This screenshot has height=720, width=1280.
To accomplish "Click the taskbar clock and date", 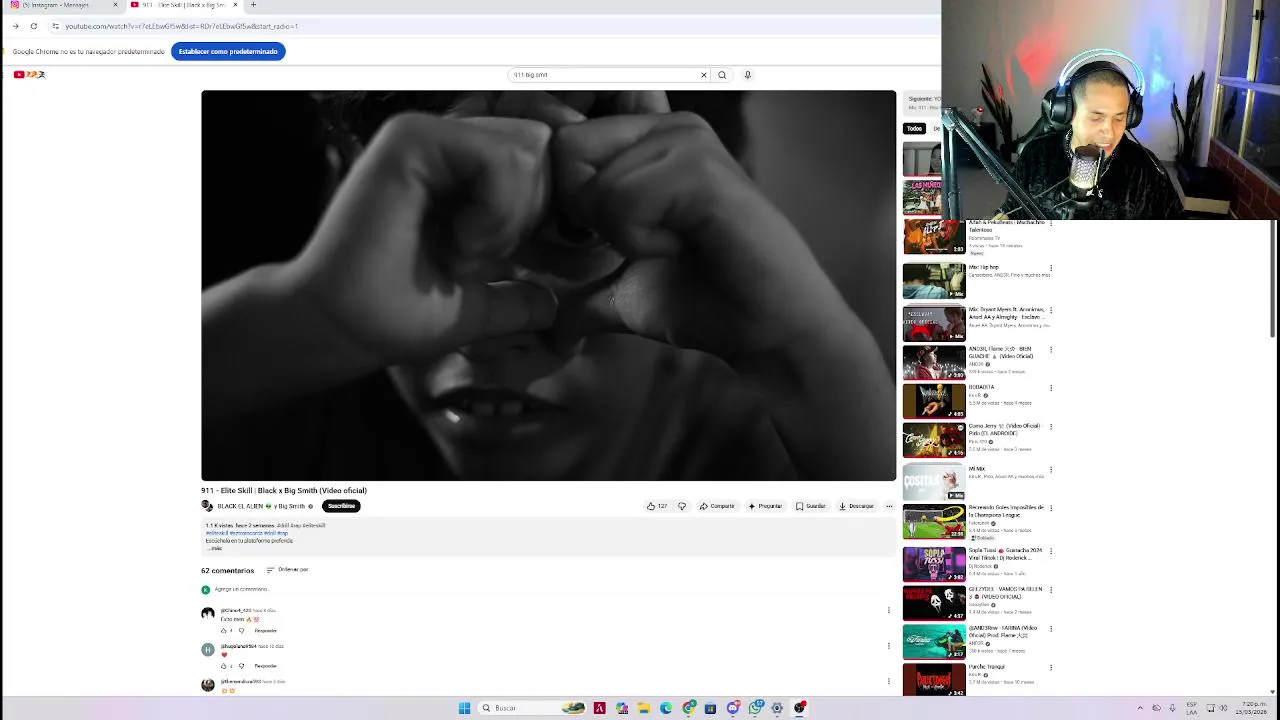I will [1250, 708].
